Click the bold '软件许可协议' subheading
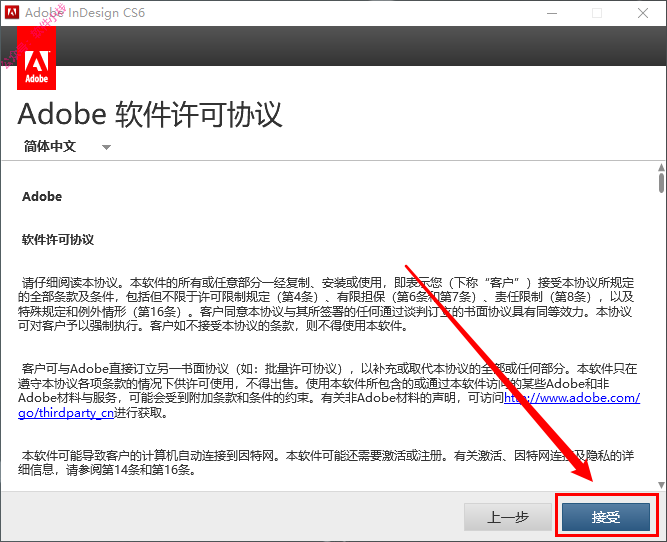Screen dimensions: 667x542 click(x=58, y=240)
